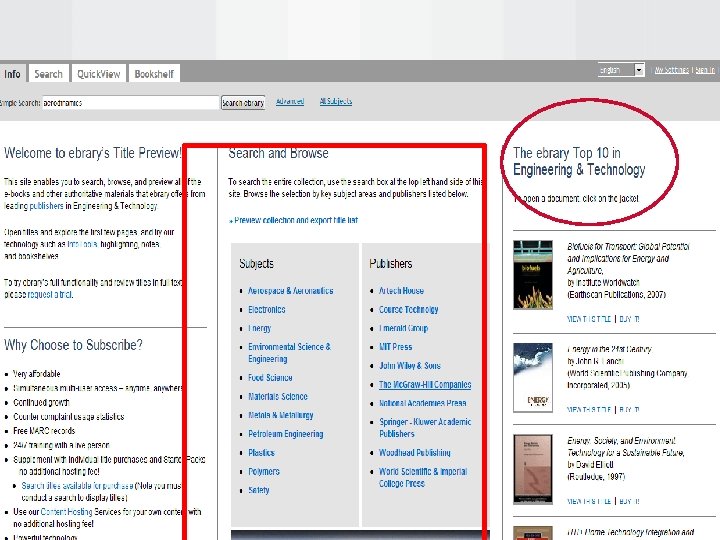Open the QuickView tab
This screenshot has width=720, height=540.
pos(98,74)
